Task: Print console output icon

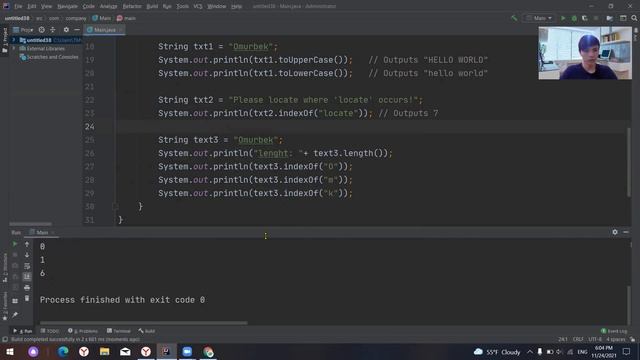Action: [x=27, y=287]
